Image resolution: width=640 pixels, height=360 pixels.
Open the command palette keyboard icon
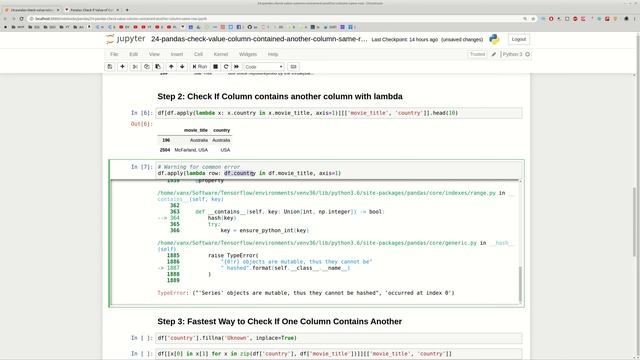(293, 67)
